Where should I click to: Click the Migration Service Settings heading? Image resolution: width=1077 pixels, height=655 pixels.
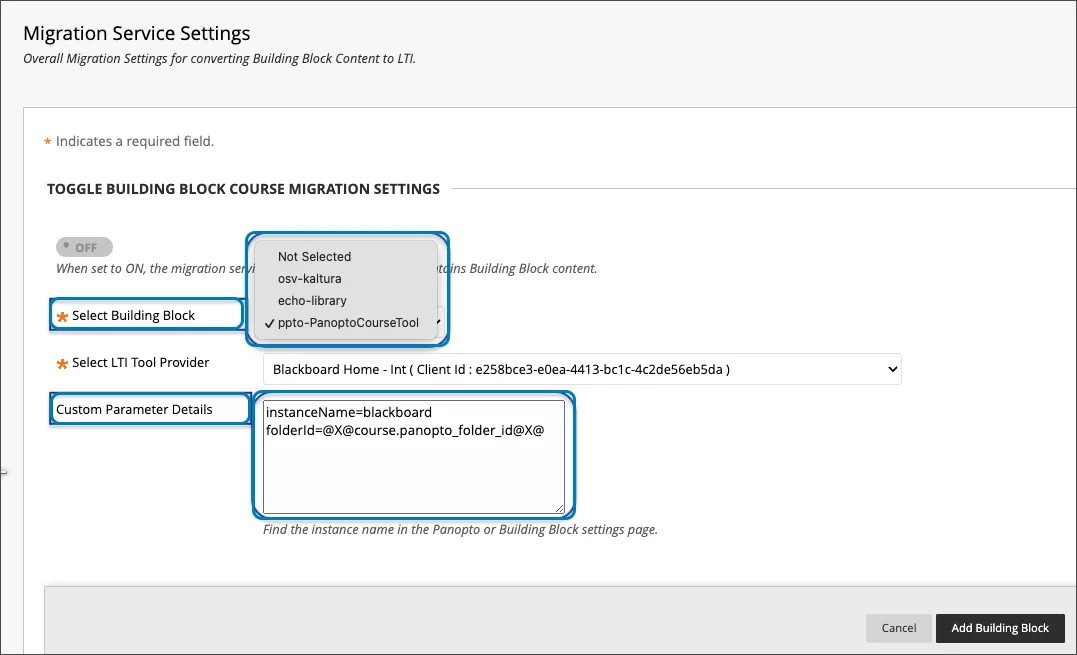coord(138,33)
